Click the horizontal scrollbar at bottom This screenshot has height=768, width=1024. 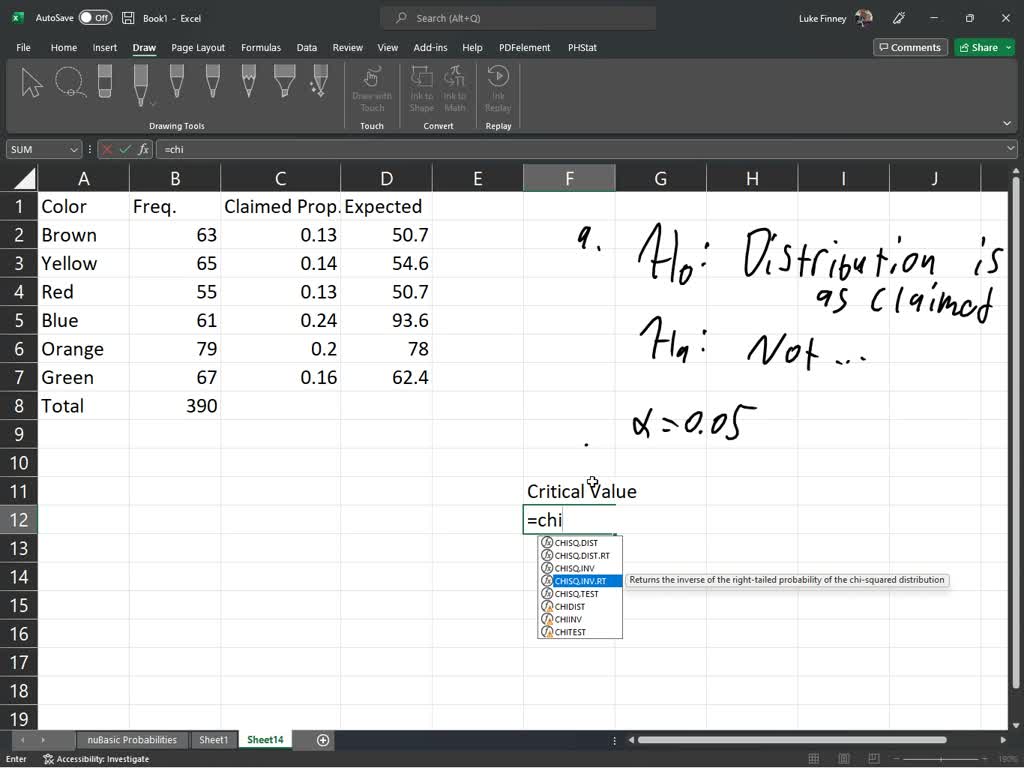click(x=792, y=740)
